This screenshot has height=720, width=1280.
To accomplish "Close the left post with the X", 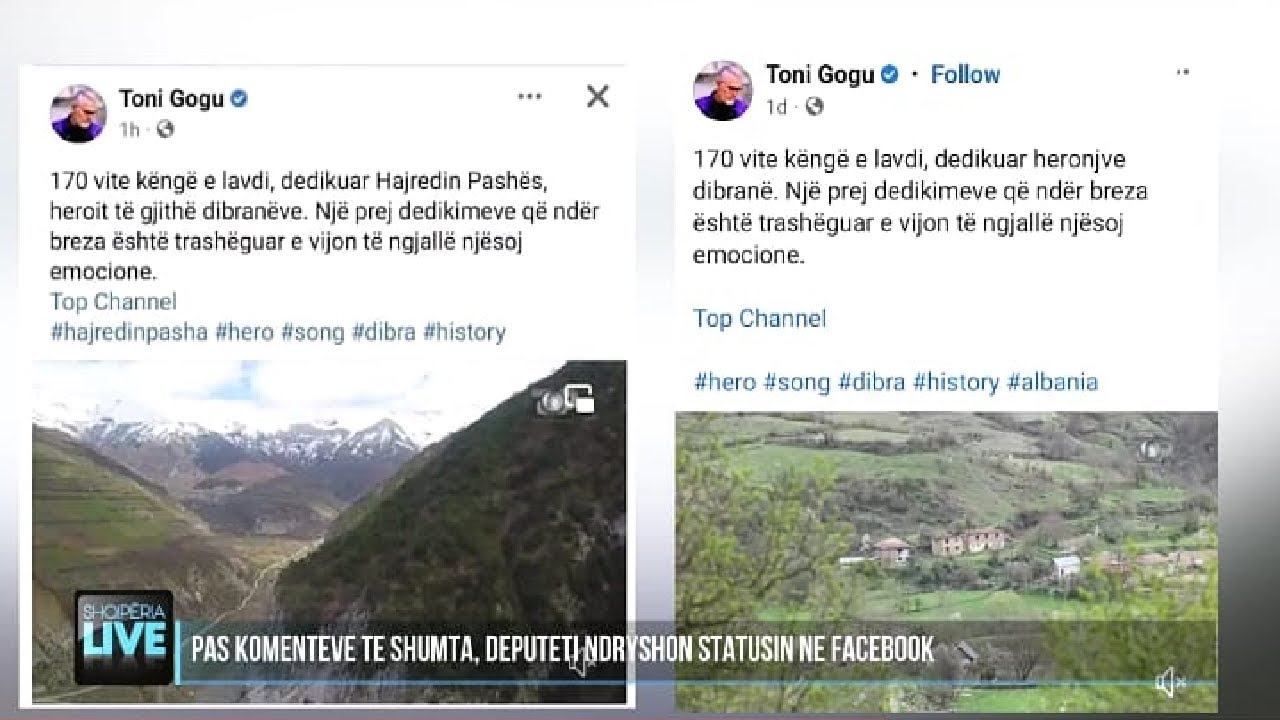I will (597, 97).
